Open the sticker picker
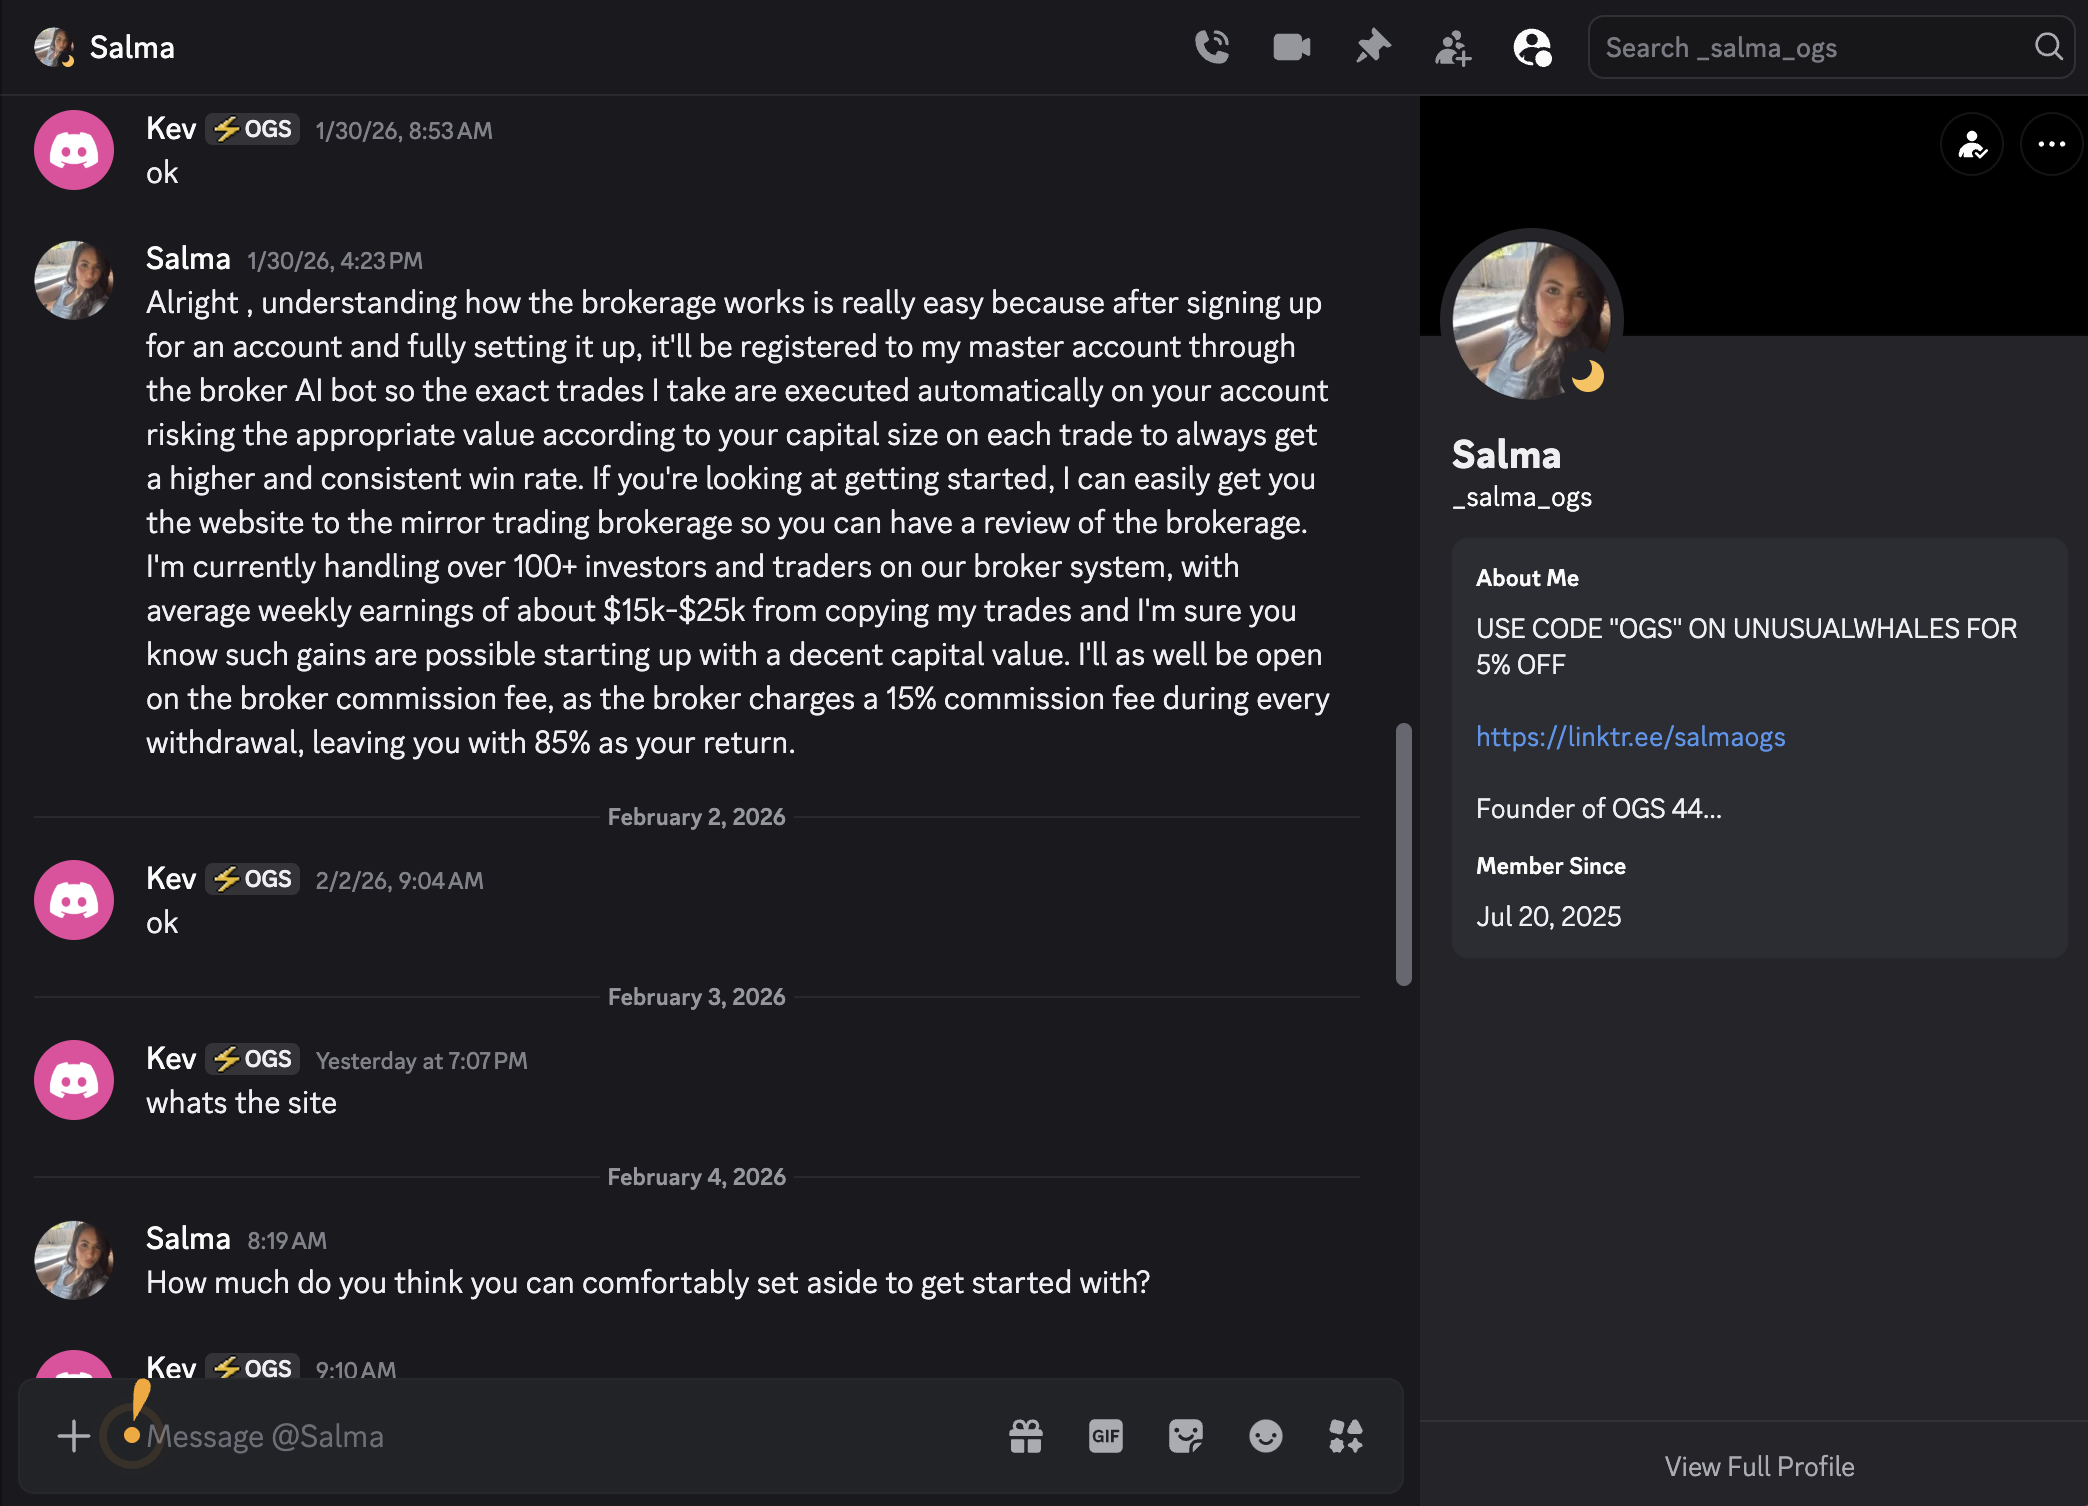The width and height of the screenshot is (2088, 1506). (1185, 1436)
